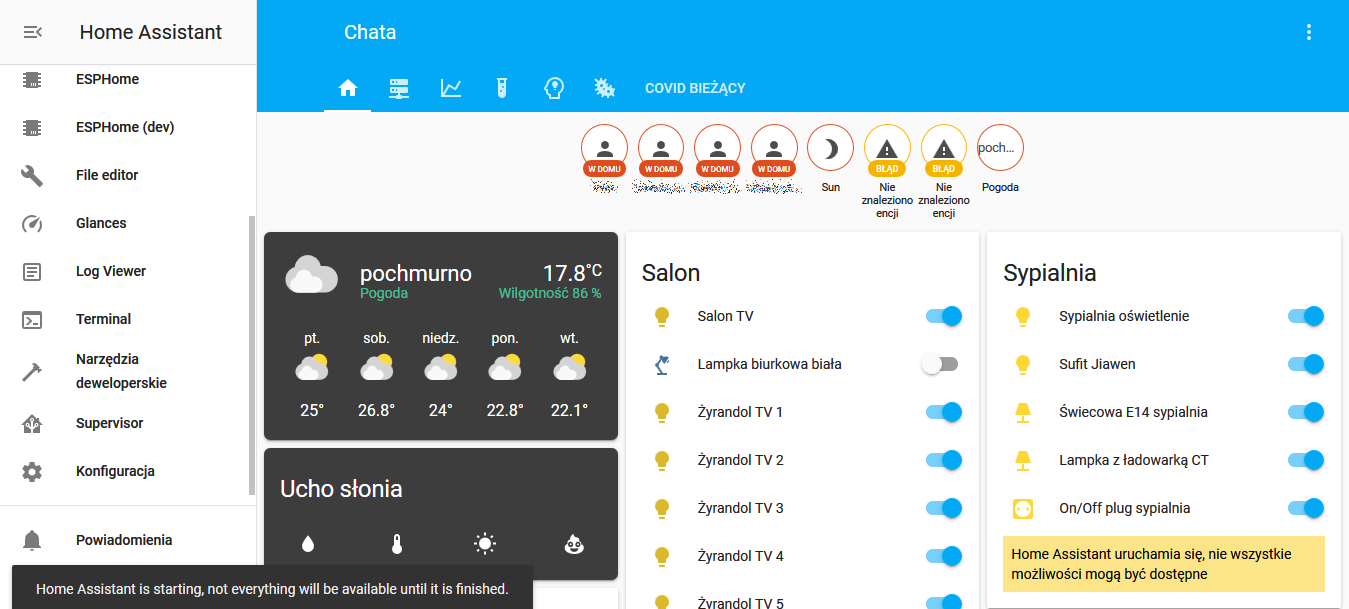The width and height of the screenshot is (1349, 609).
Task: Switch to the server rack tab
Action: 399,88
